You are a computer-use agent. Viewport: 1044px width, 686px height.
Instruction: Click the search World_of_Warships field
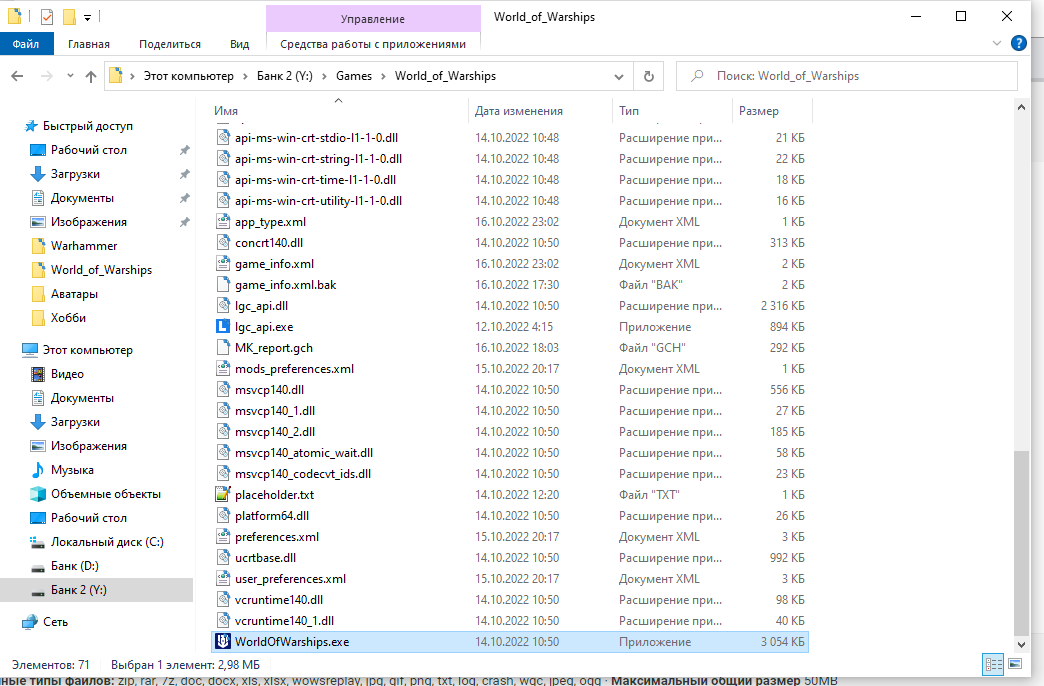847,76
